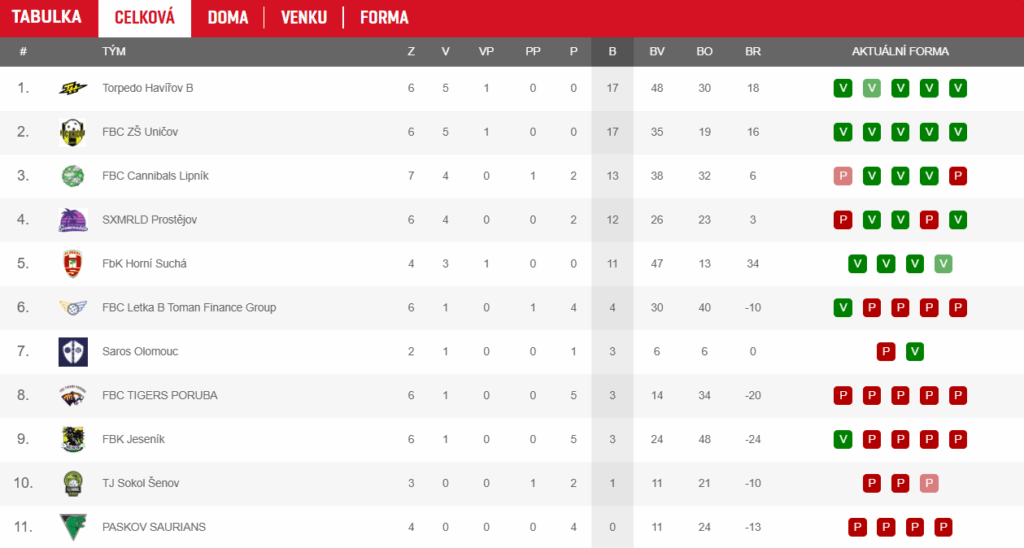Open the Saros Olomouc team name link
This screenshot has width=1024, height=548.
[x=140, y=352]
